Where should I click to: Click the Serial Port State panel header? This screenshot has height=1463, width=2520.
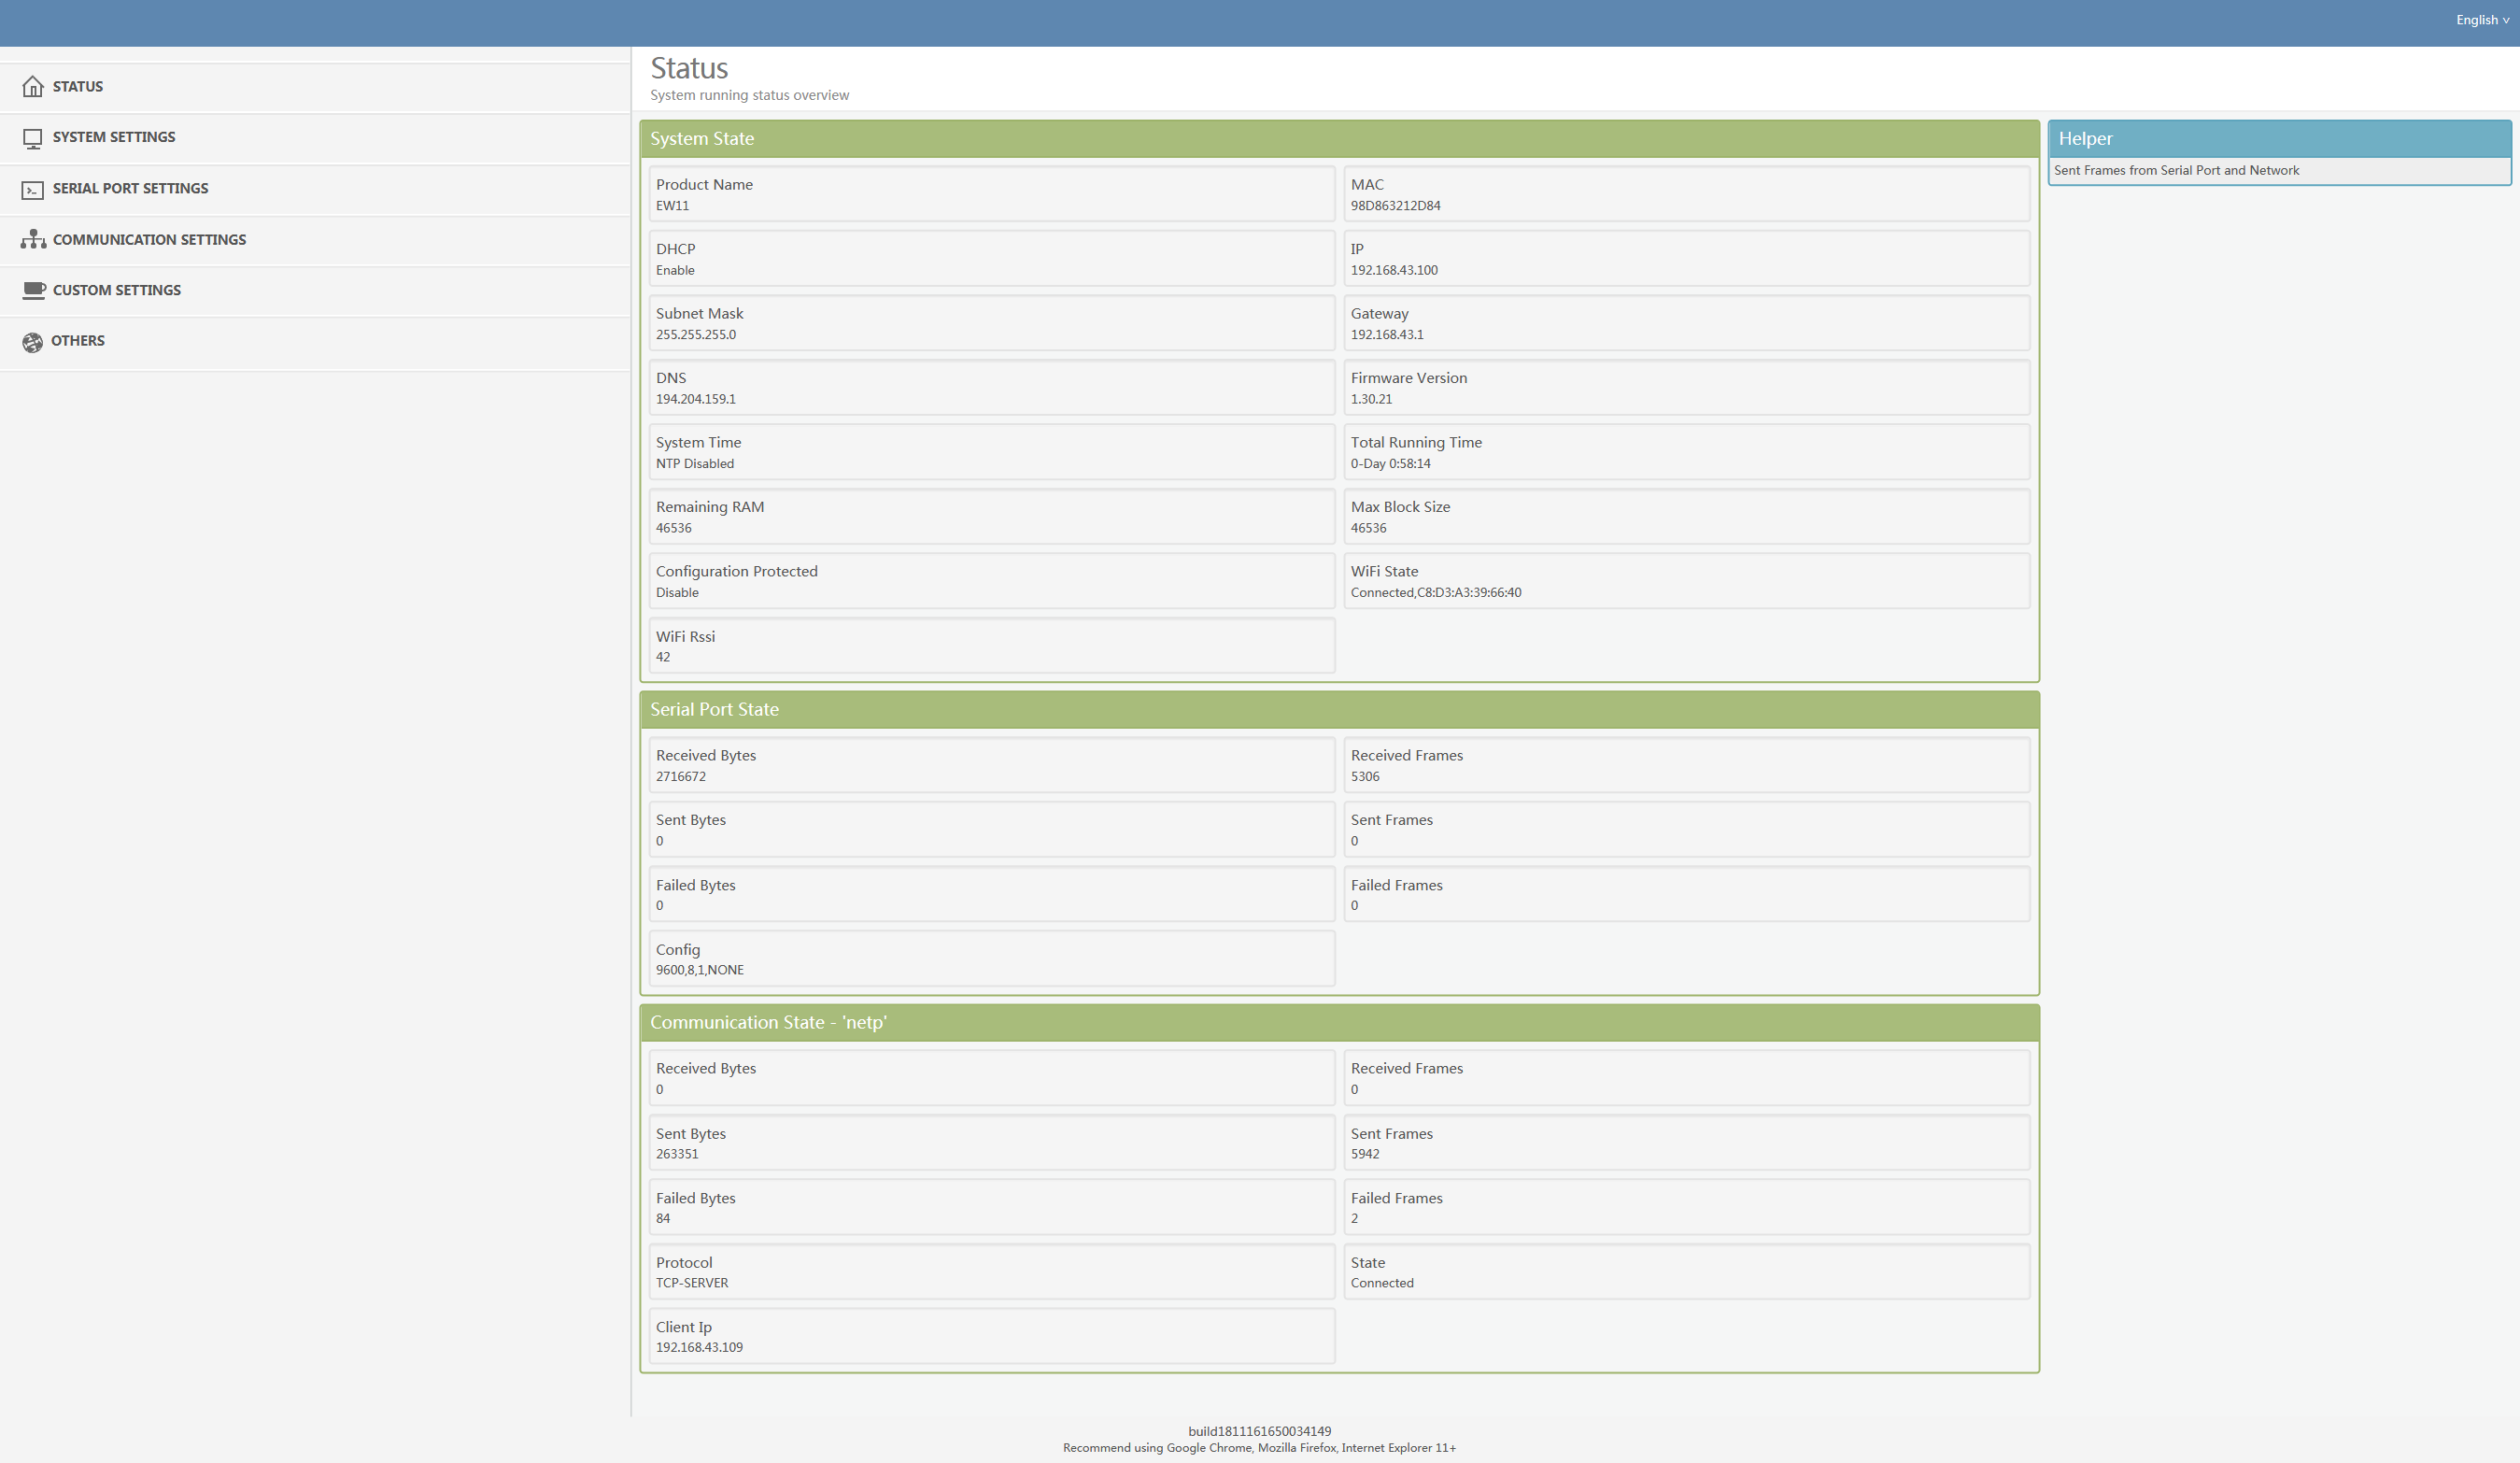pos(1339,709)
